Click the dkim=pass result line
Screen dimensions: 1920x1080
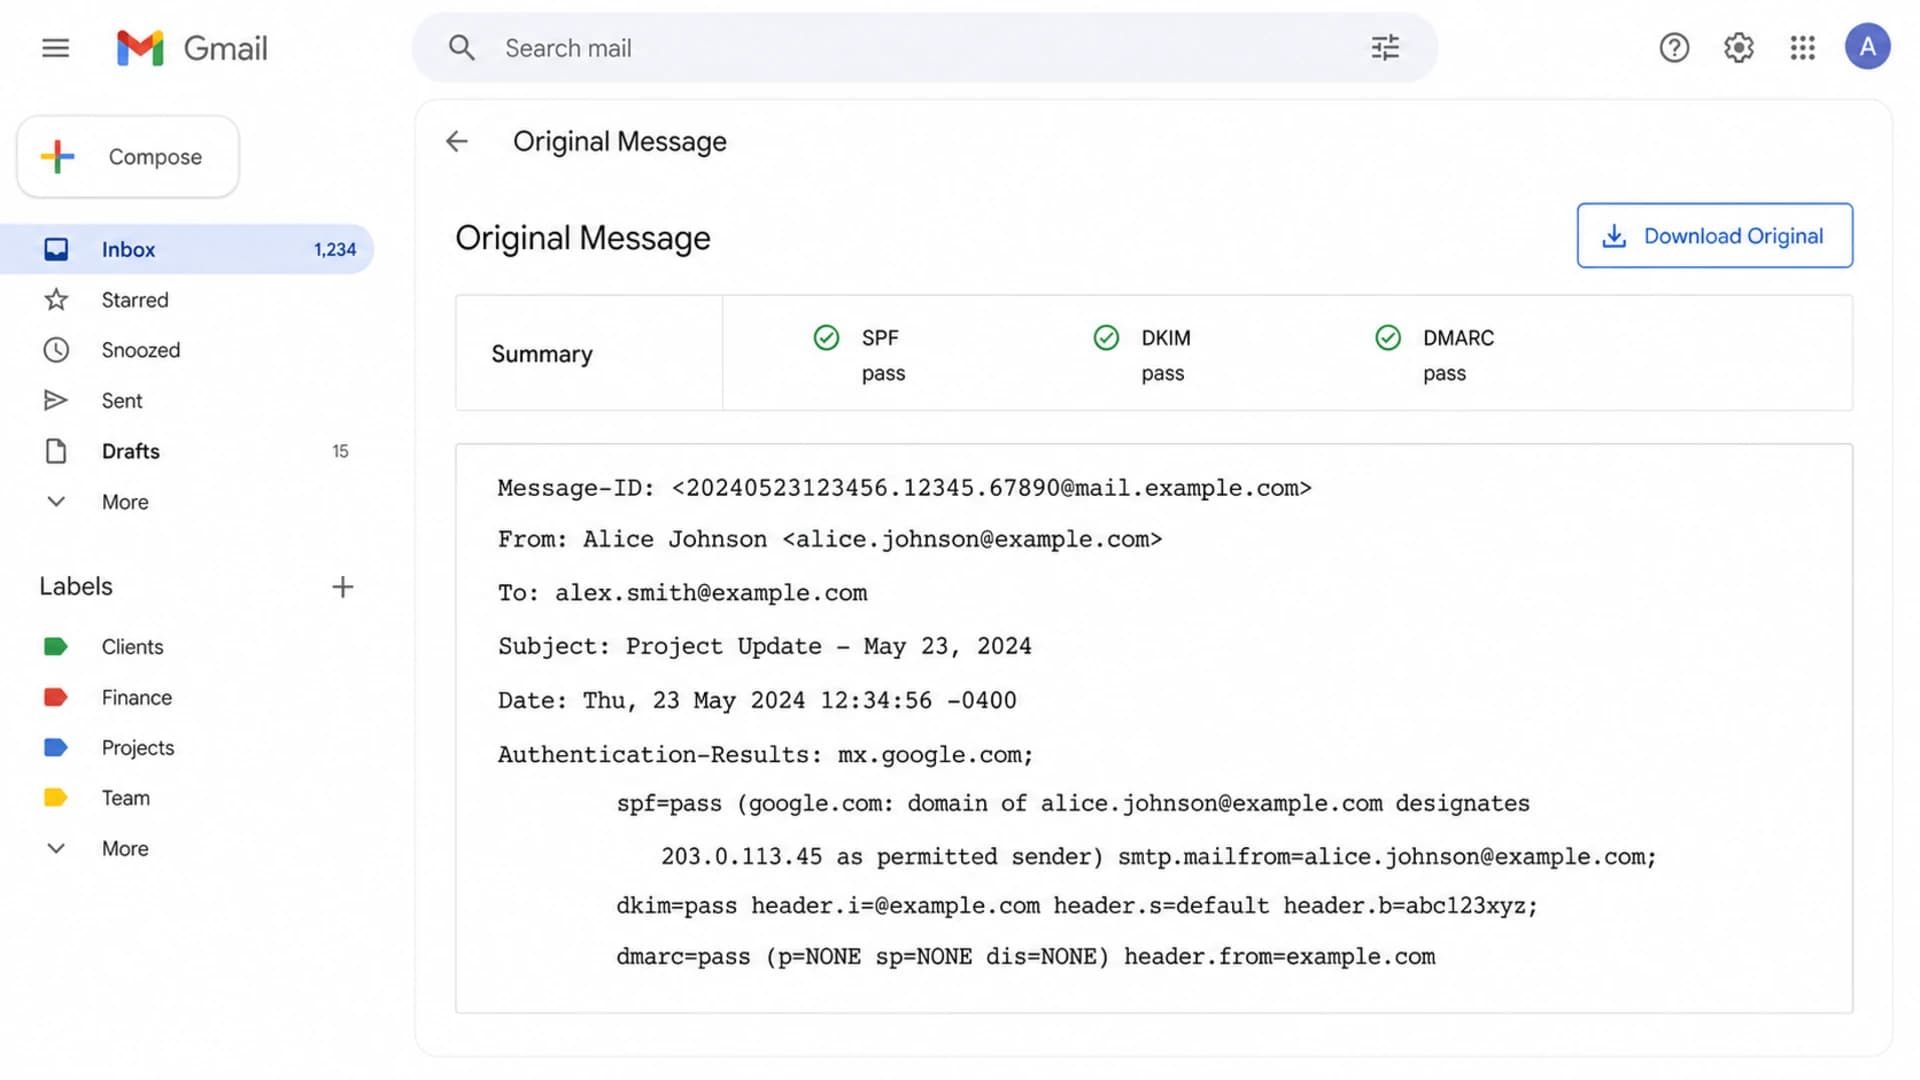[1077, 906]
